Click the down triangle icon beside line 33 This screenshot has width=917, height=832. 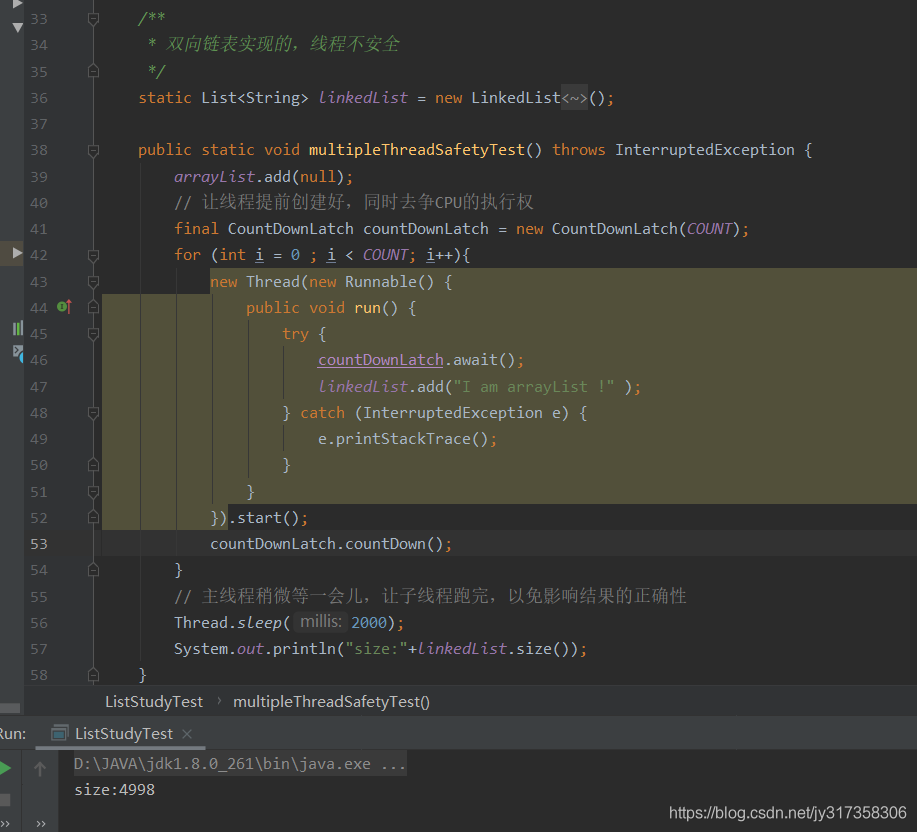point(18,27)
